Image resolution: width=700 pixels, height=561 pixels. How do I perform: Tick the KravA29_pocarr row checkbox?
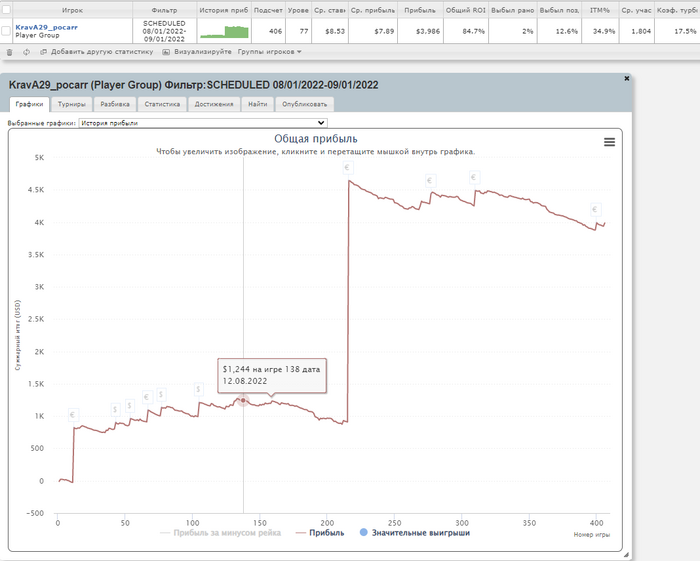(6, 31)
